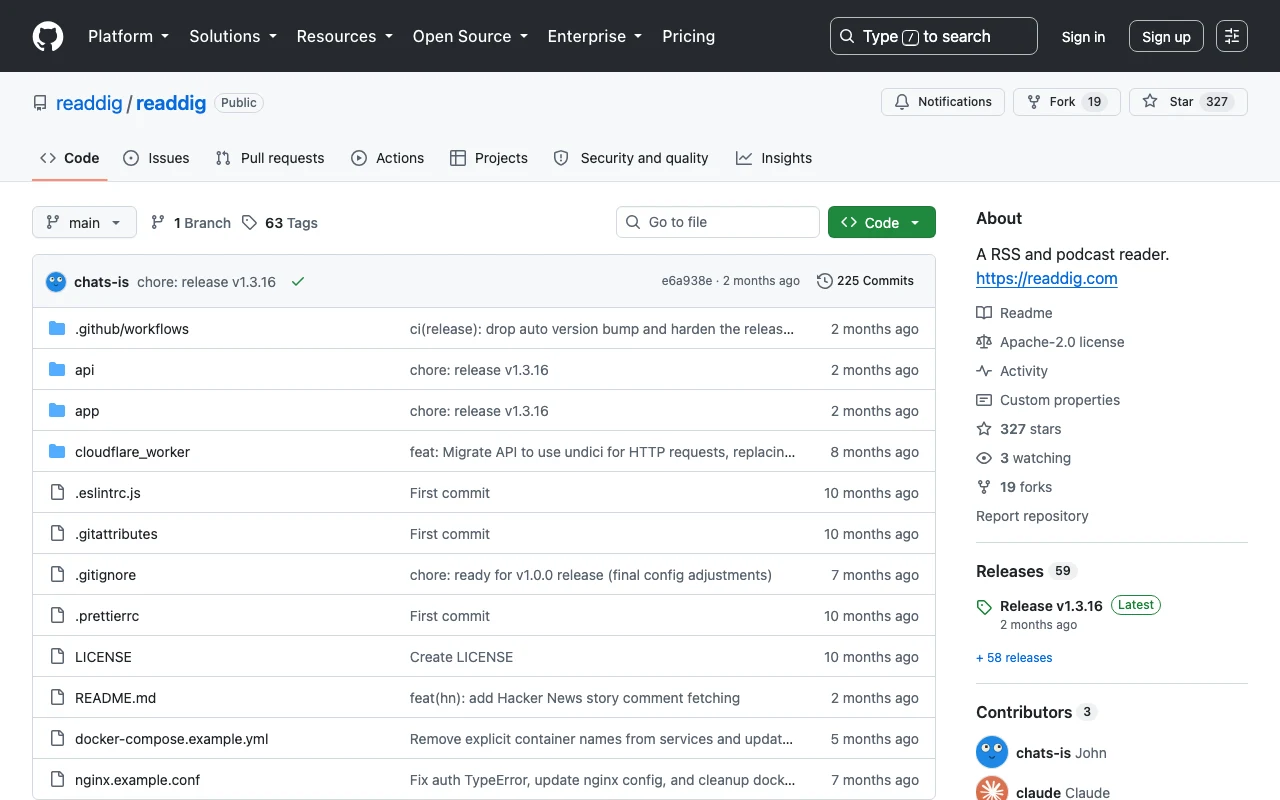Switch to the Code tab
Screen dimensions: 1280x800
(x=70, y=158)
